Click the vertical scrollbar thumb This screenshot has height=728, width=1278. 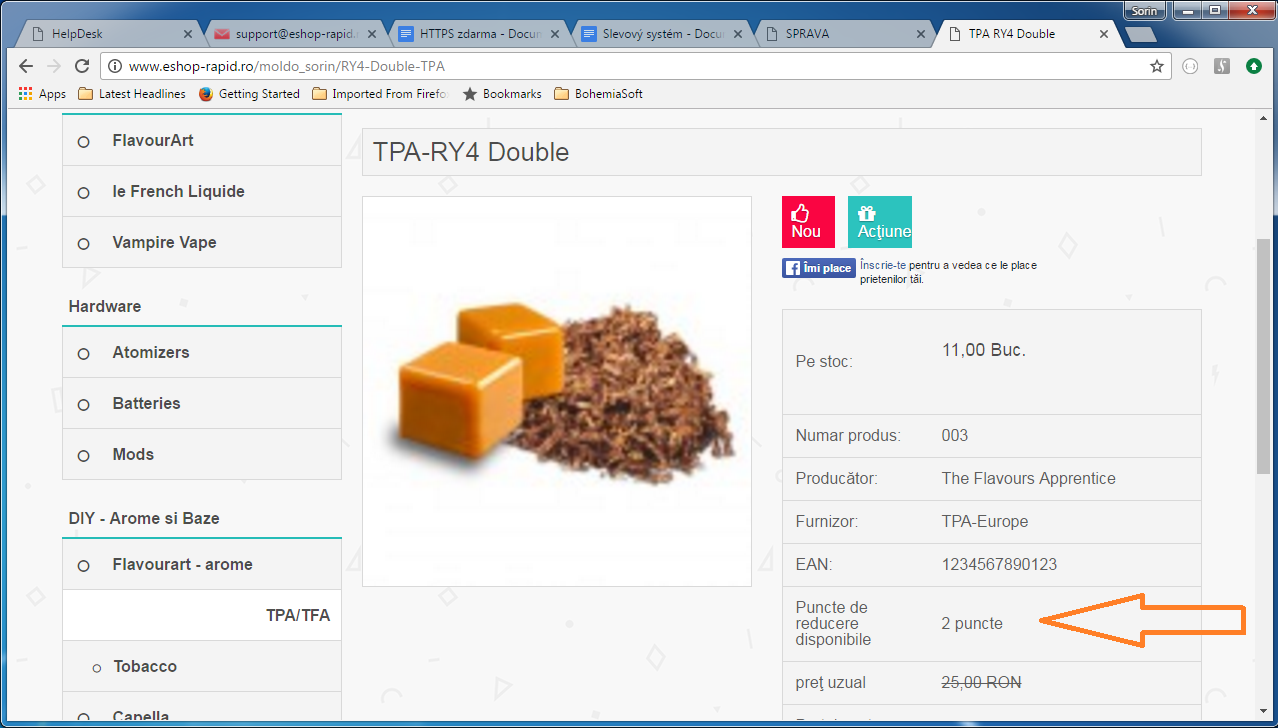[1264, 356]
